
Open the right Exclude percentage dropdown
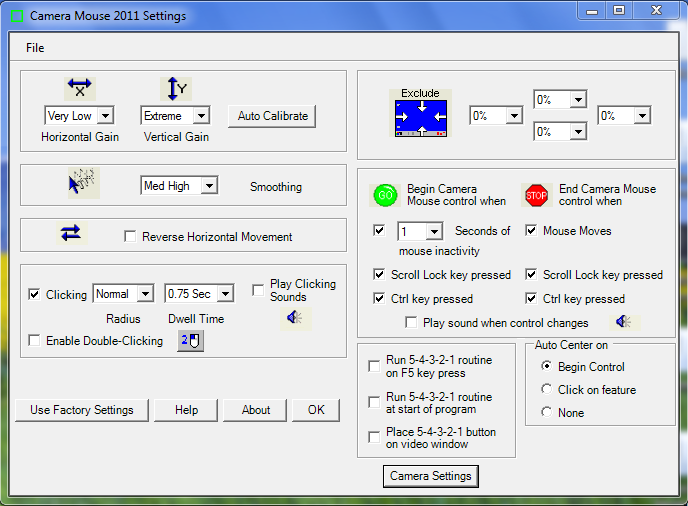[x=642, y=116]
